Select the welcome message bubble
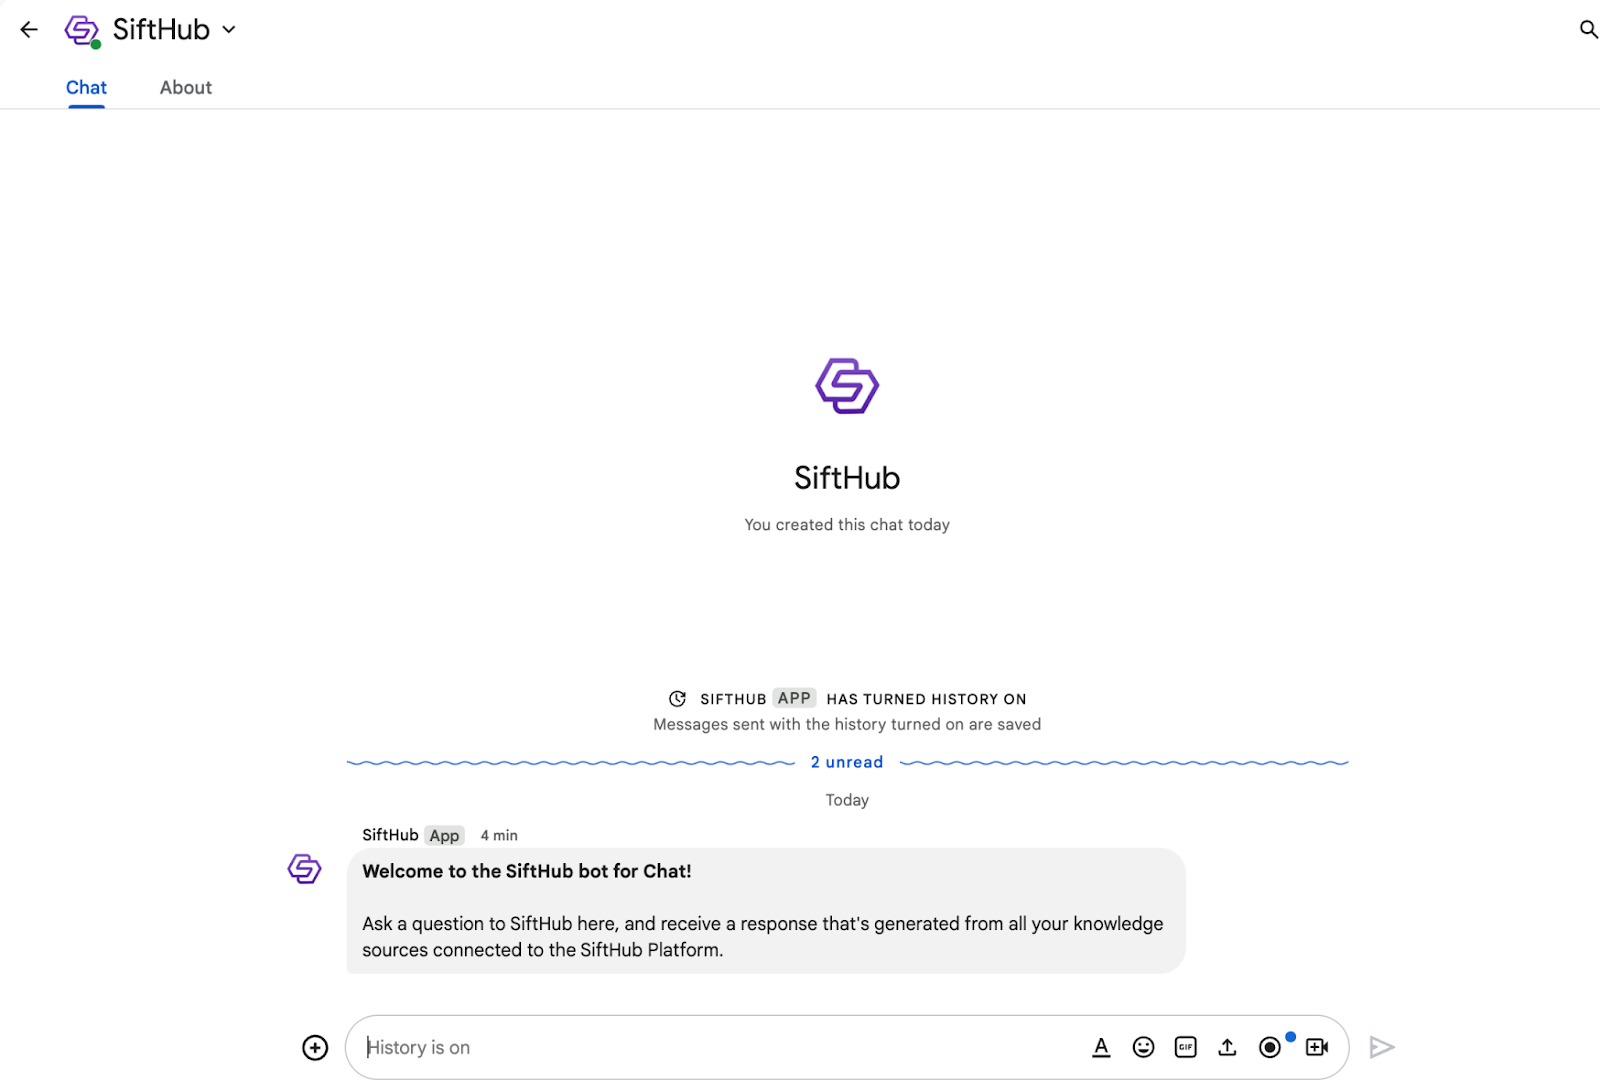Image resolution: width=1600 pixels, height=1084 pixels. [x=765, y=910]
